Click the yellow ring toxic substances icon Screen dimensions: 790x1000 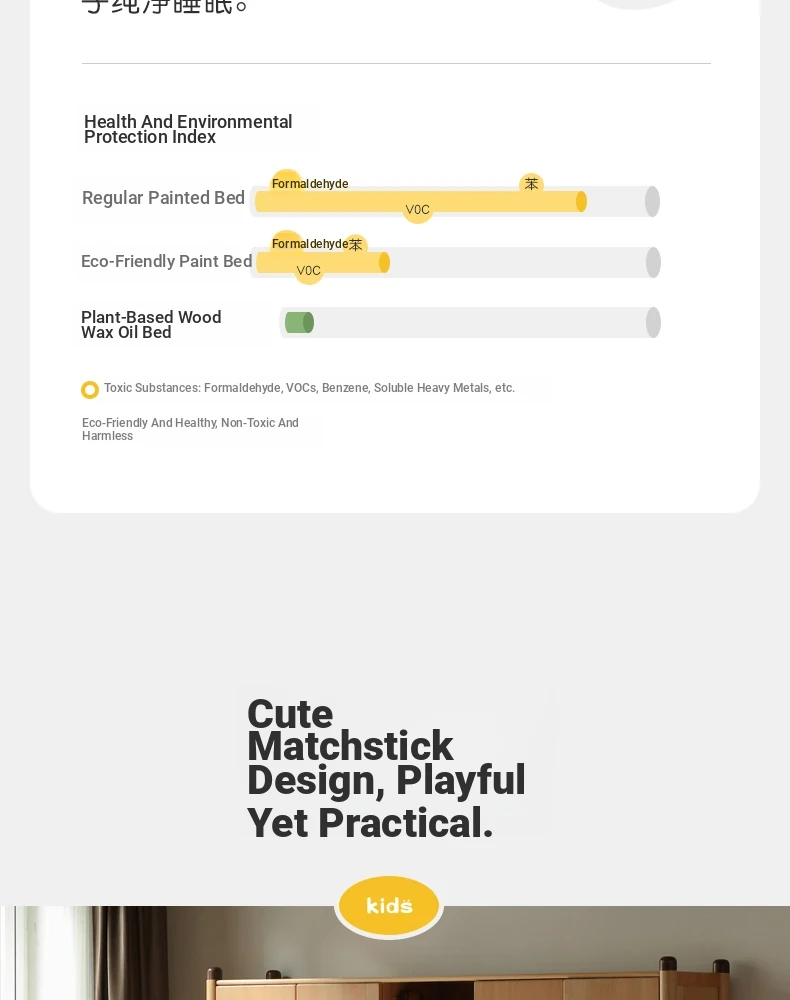pos(90,390)
